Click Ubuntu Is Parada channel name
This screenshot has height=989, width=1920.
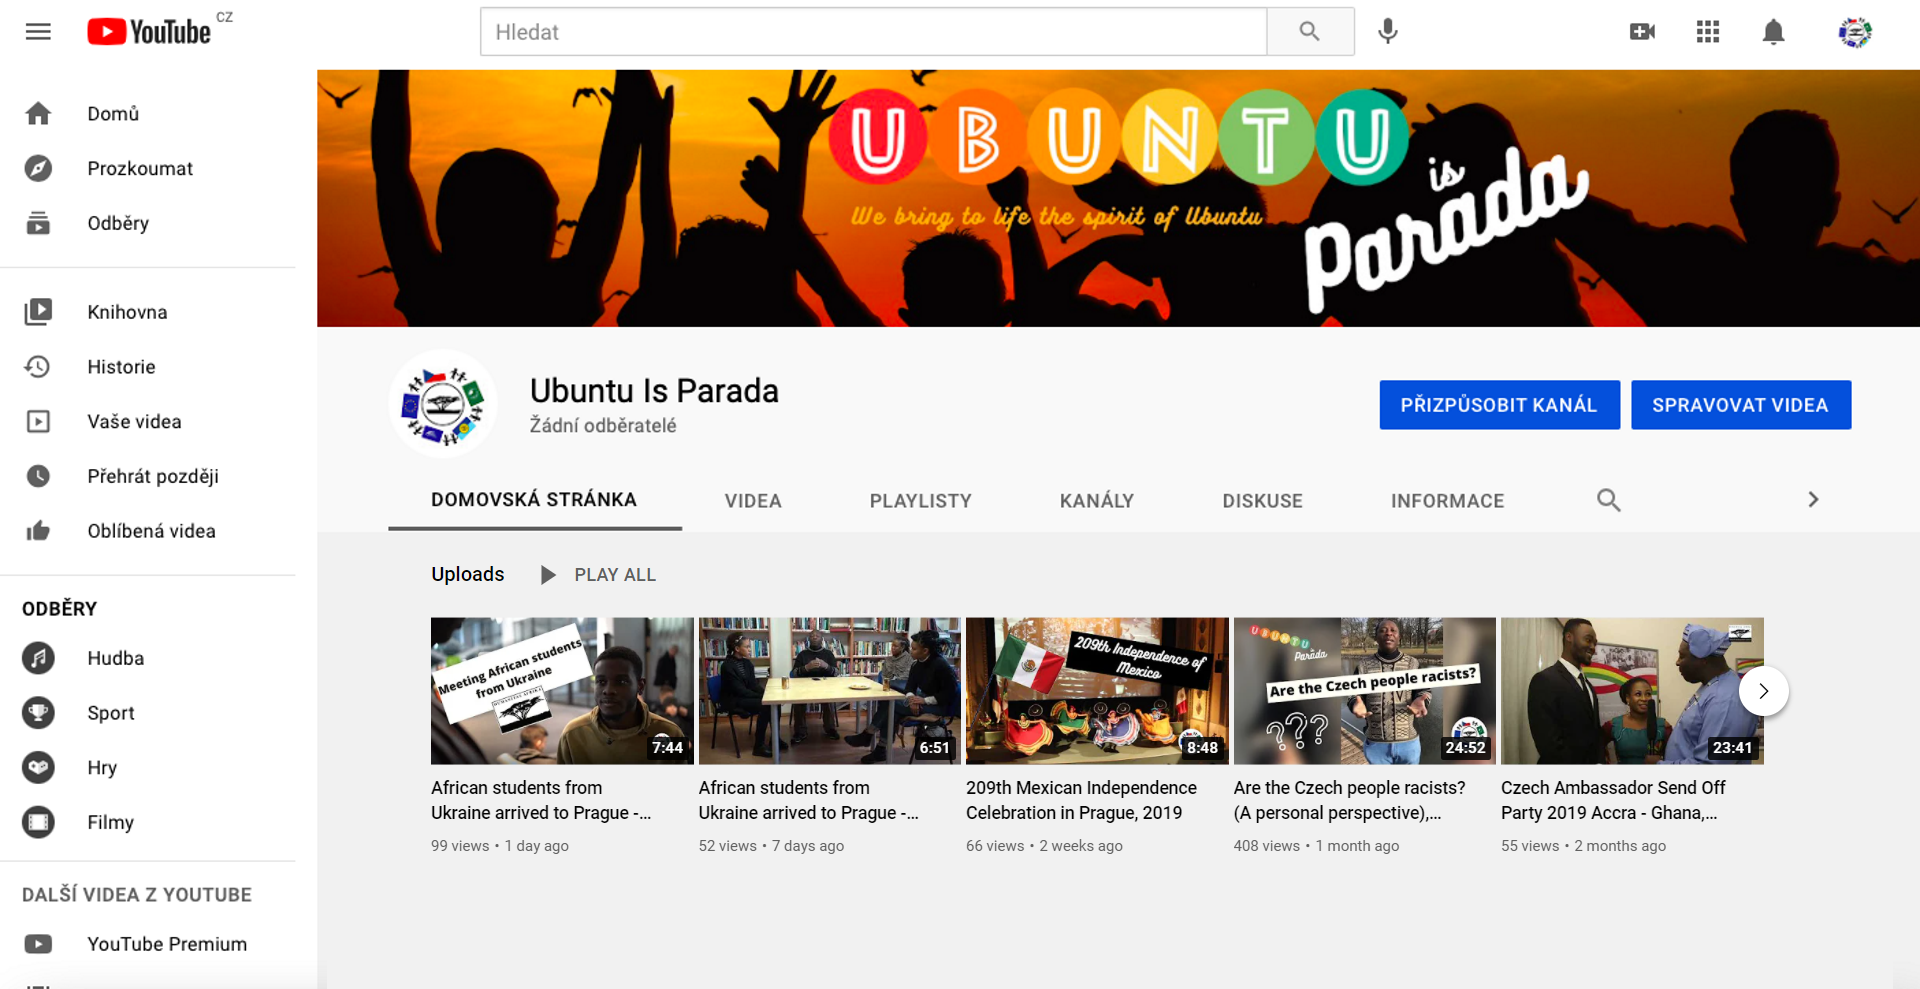(654, 391)
